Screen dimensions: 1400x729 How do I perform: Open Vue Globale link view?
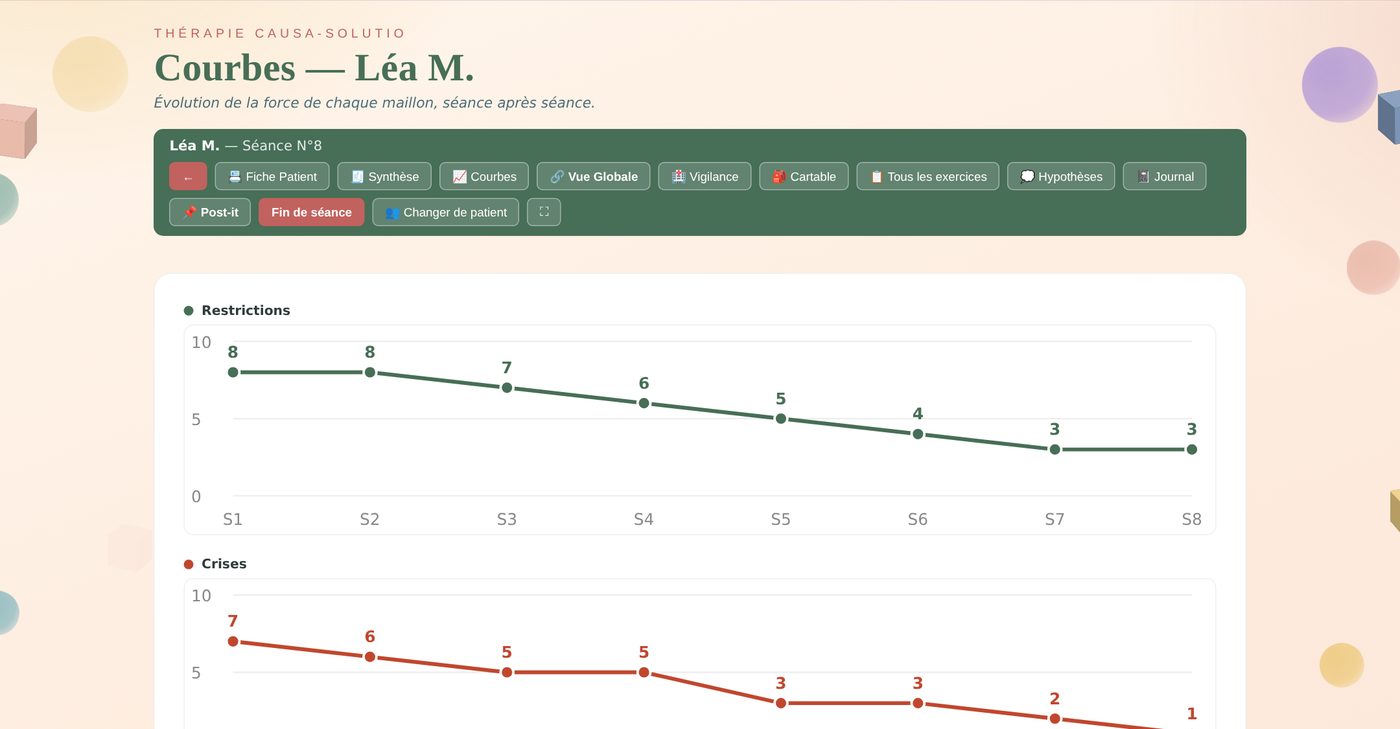click(x=593, y=176)
